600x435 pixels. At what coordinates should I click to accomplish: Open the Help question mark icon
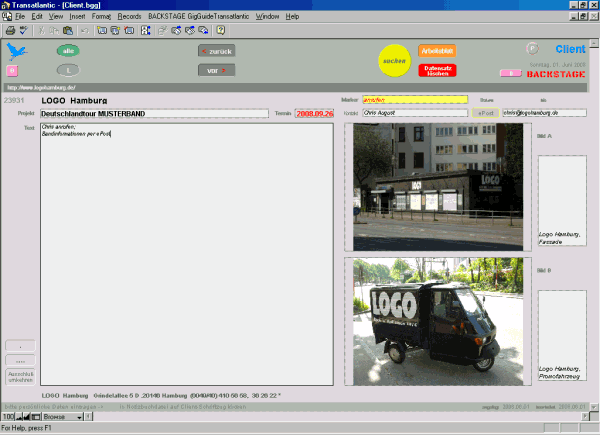221,30
